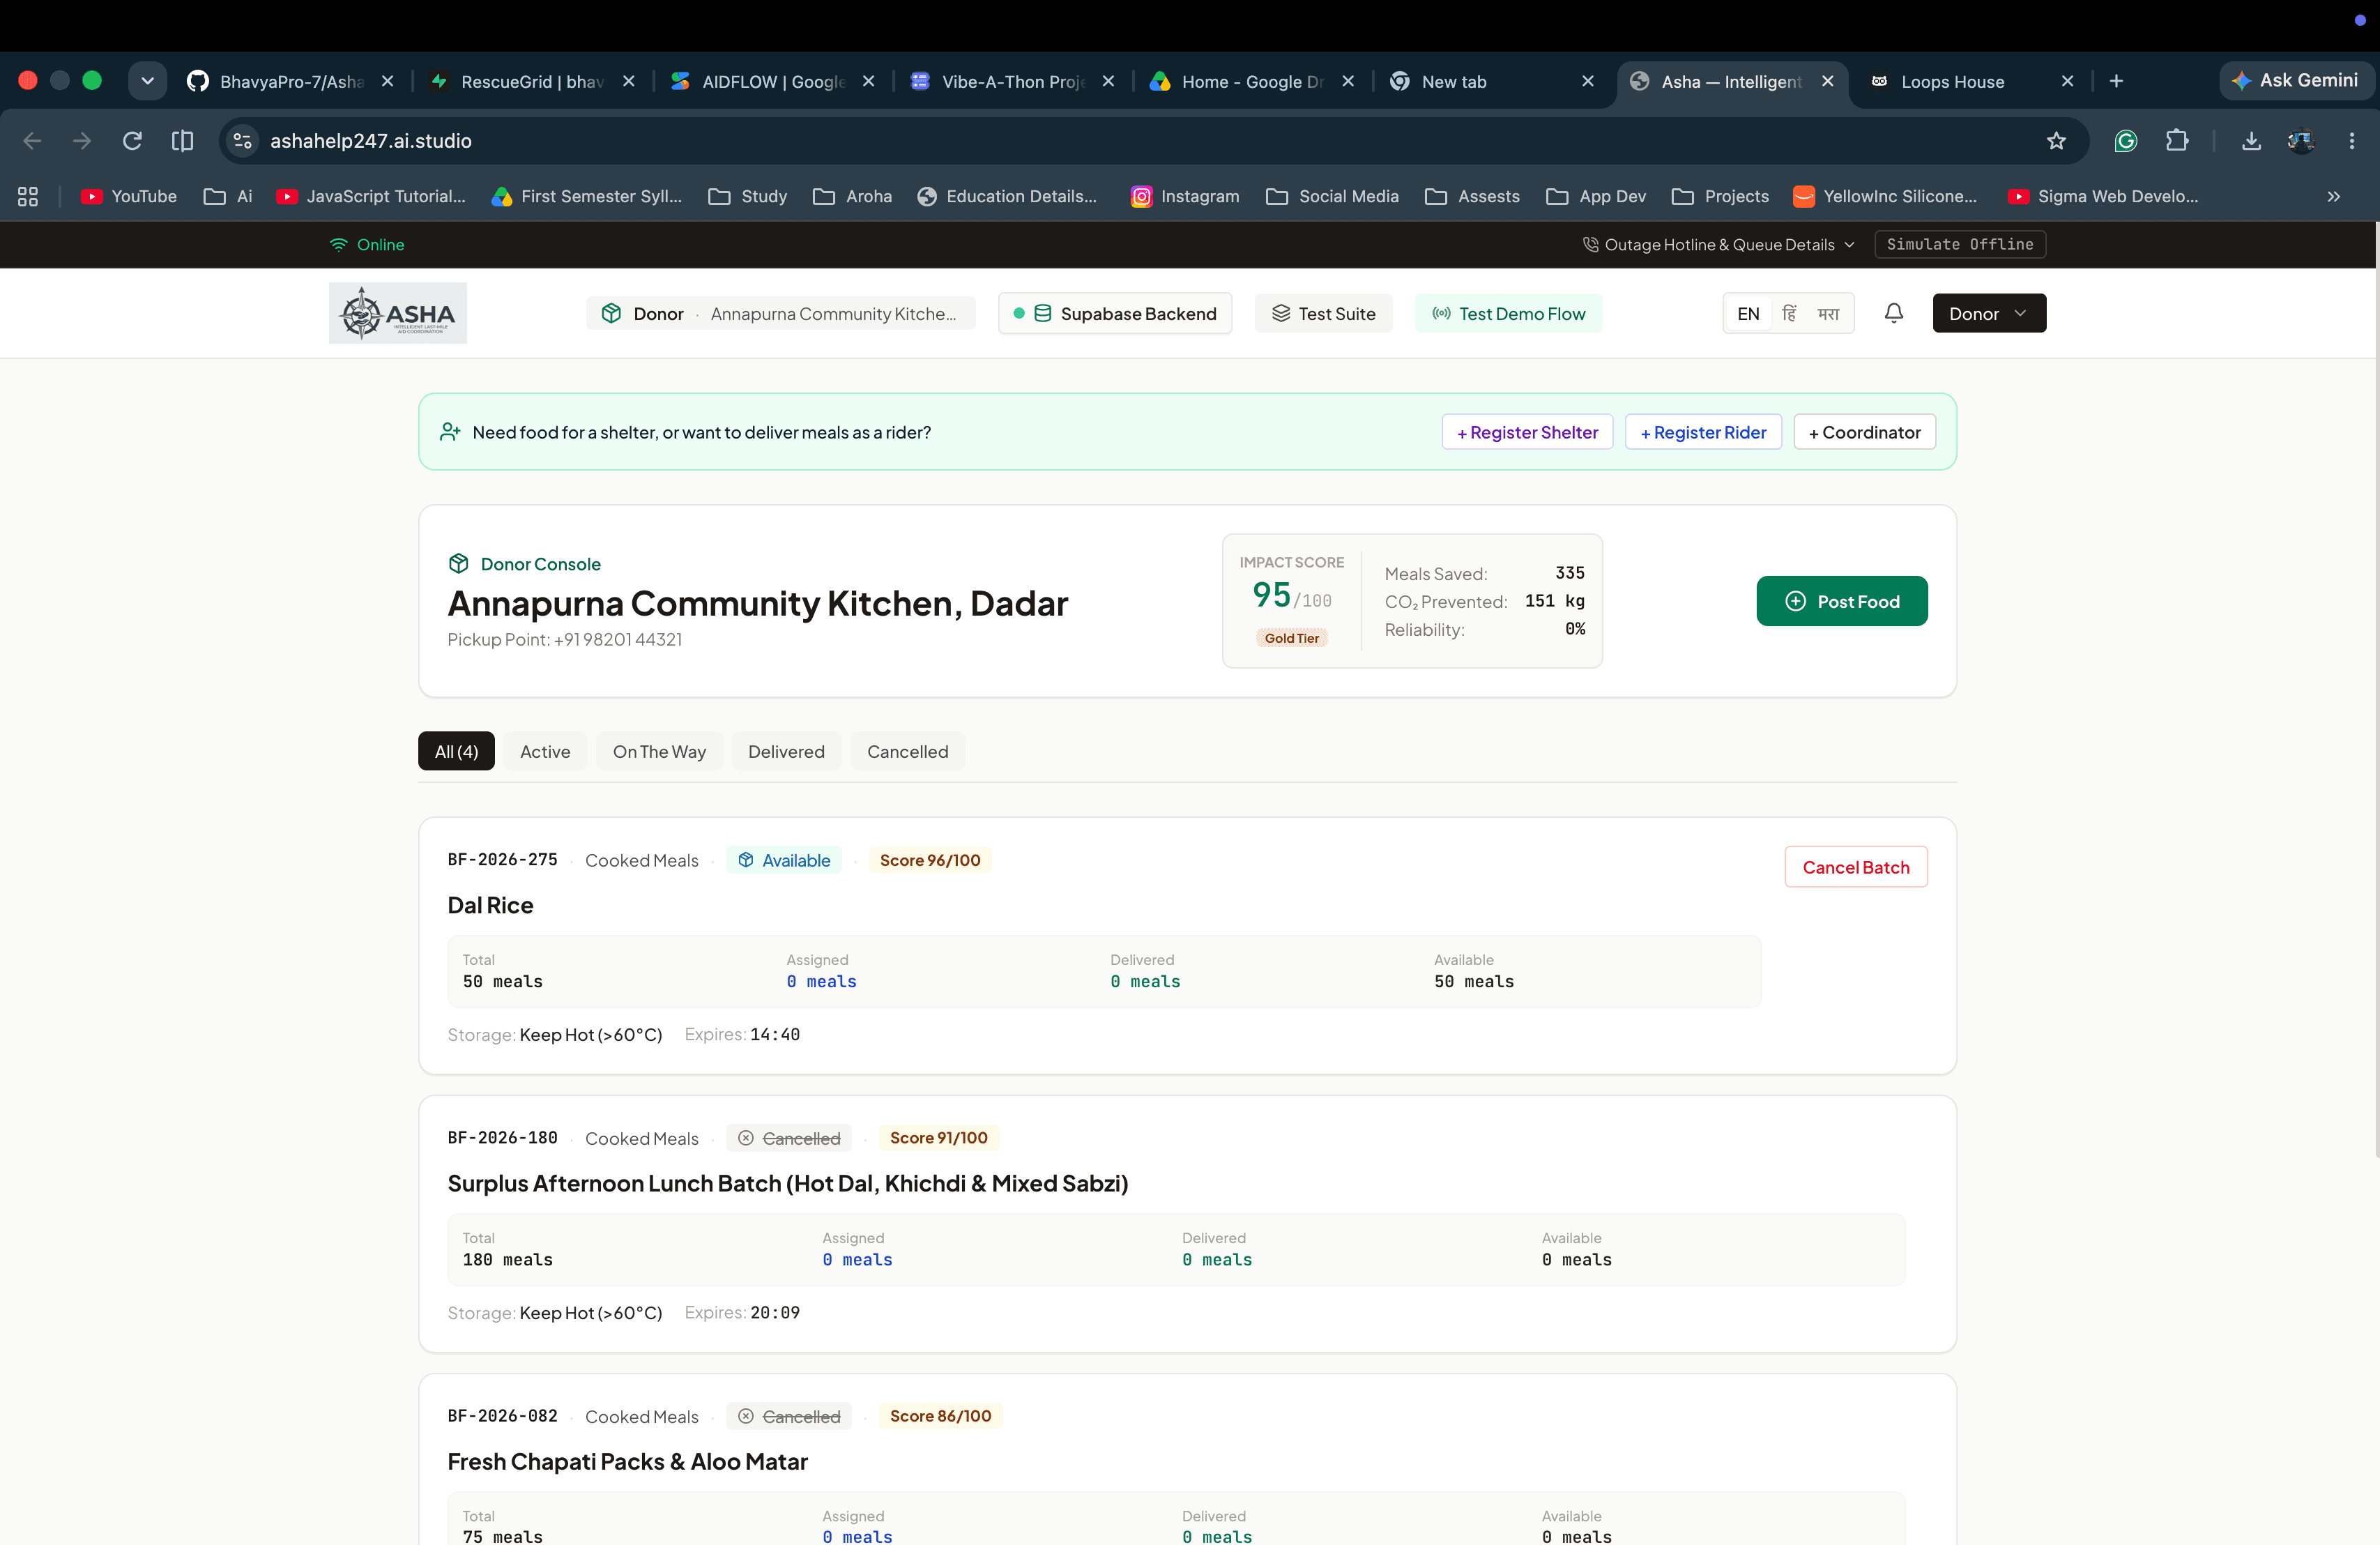Open the browser downloads icon
This screenshot has height=1545, width=2380.
[x=2251, y=141]
